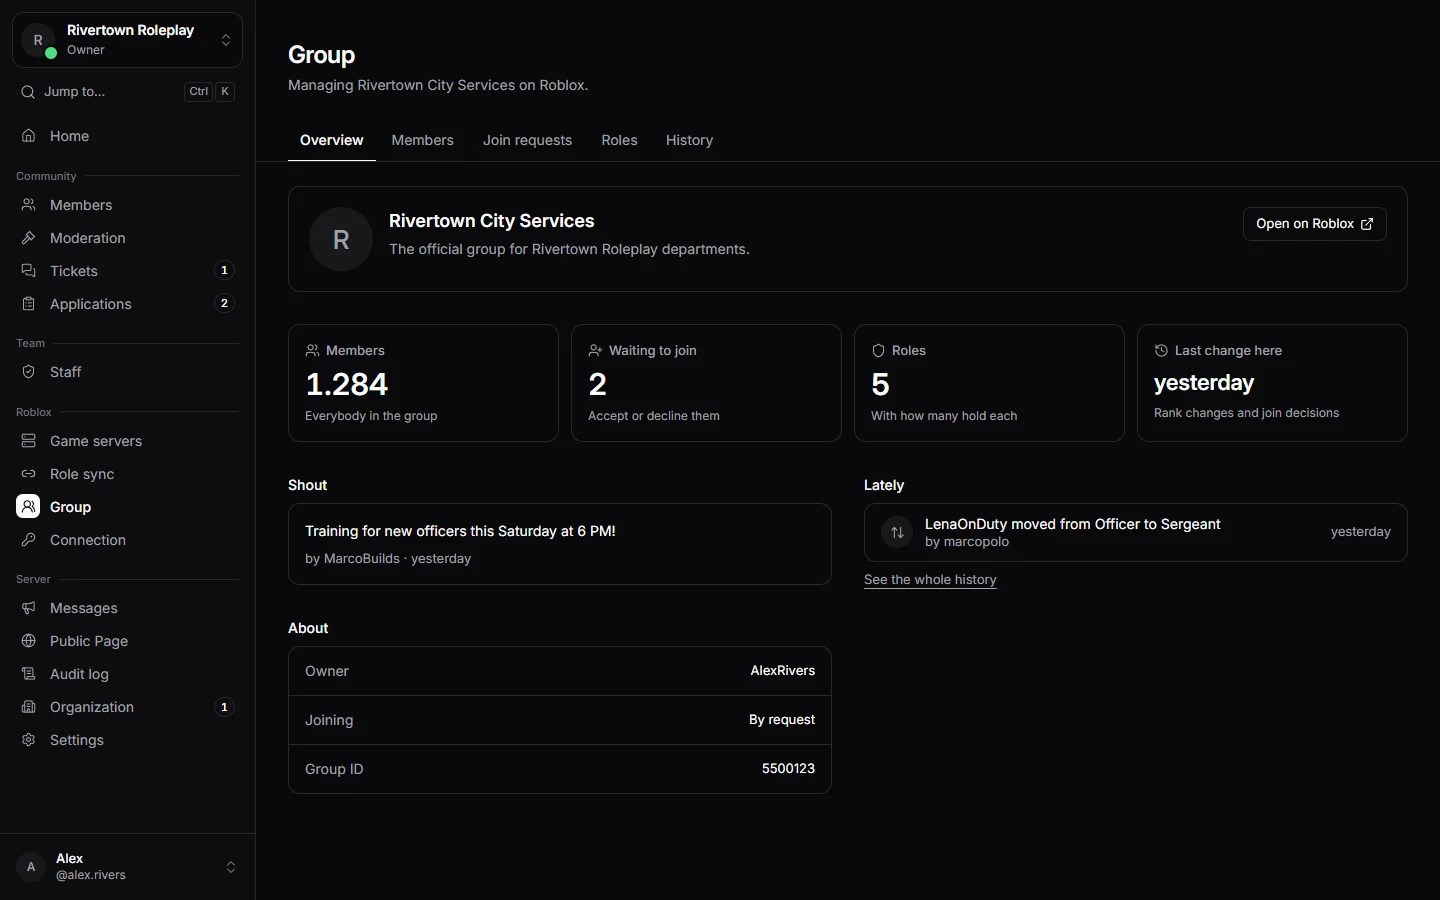
Task: Switch to the Members tab
Action: pos(422,140)
